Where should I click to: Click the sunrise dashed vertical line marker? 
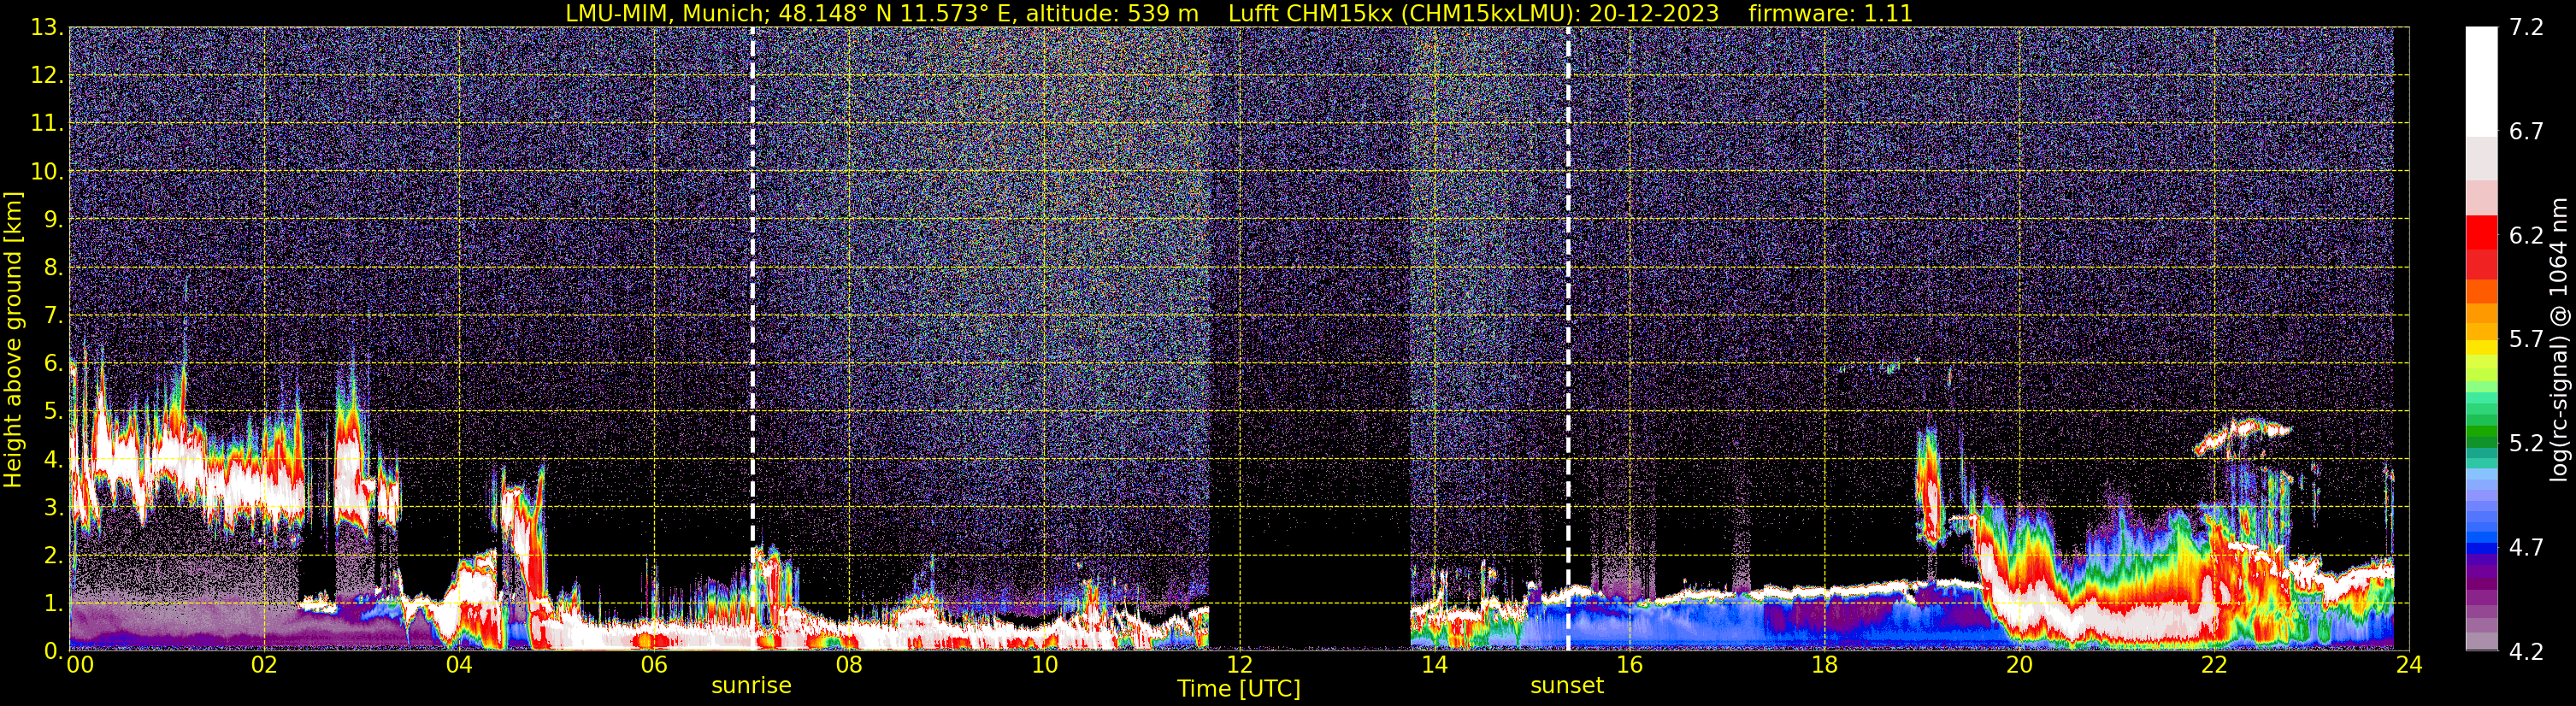pos(752,338)
